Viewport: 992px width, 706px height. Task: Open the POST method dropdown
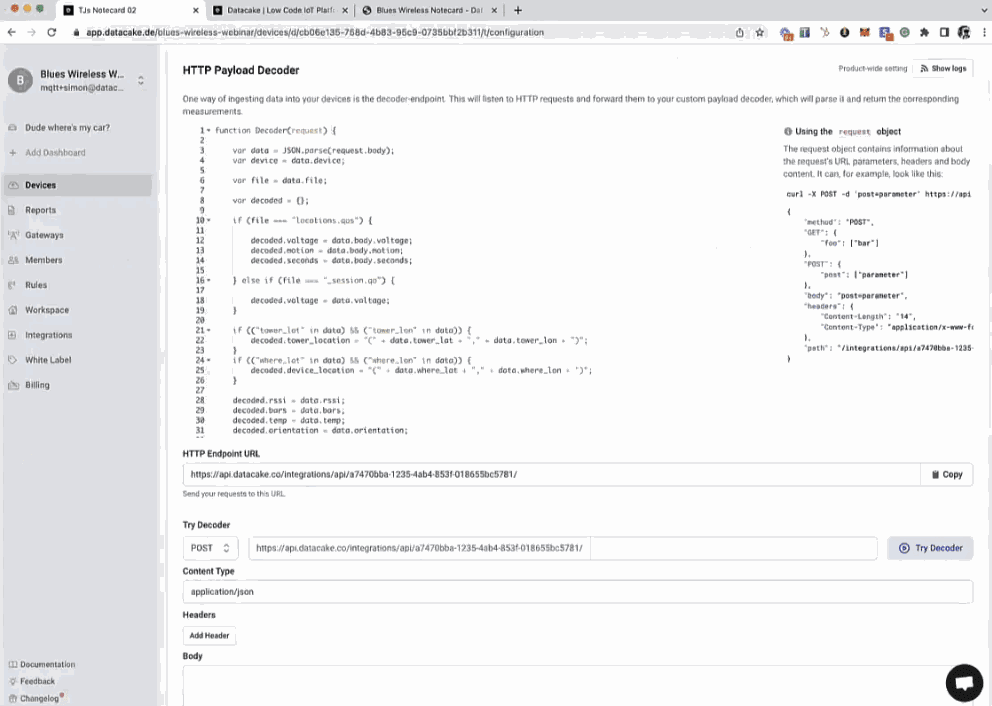[210, 548]
